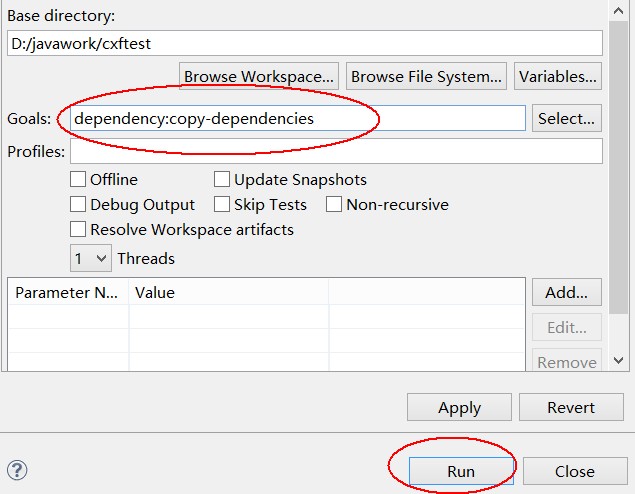Image resolution: width=635 pixels, height=494 pixels.
Task: Open the Threads count dropdown
Action: [x=90, y=258]
